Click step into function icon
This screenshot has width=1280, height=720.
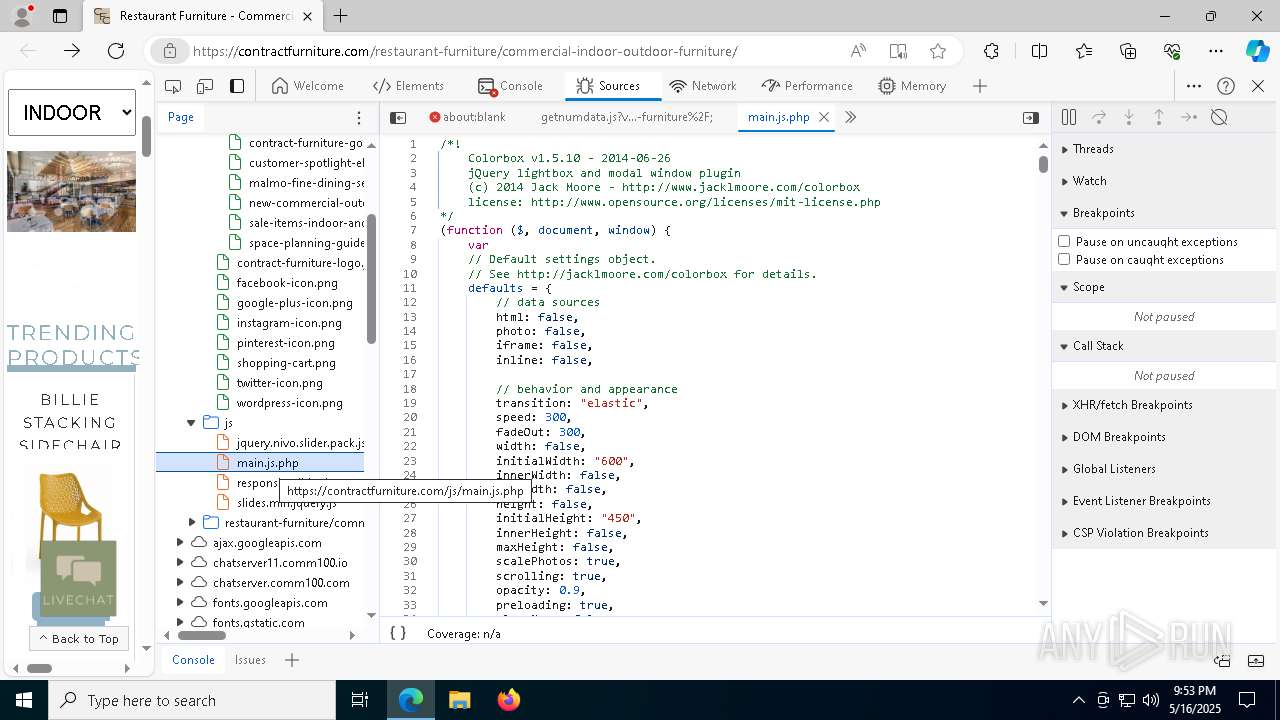pos(1129,117)
